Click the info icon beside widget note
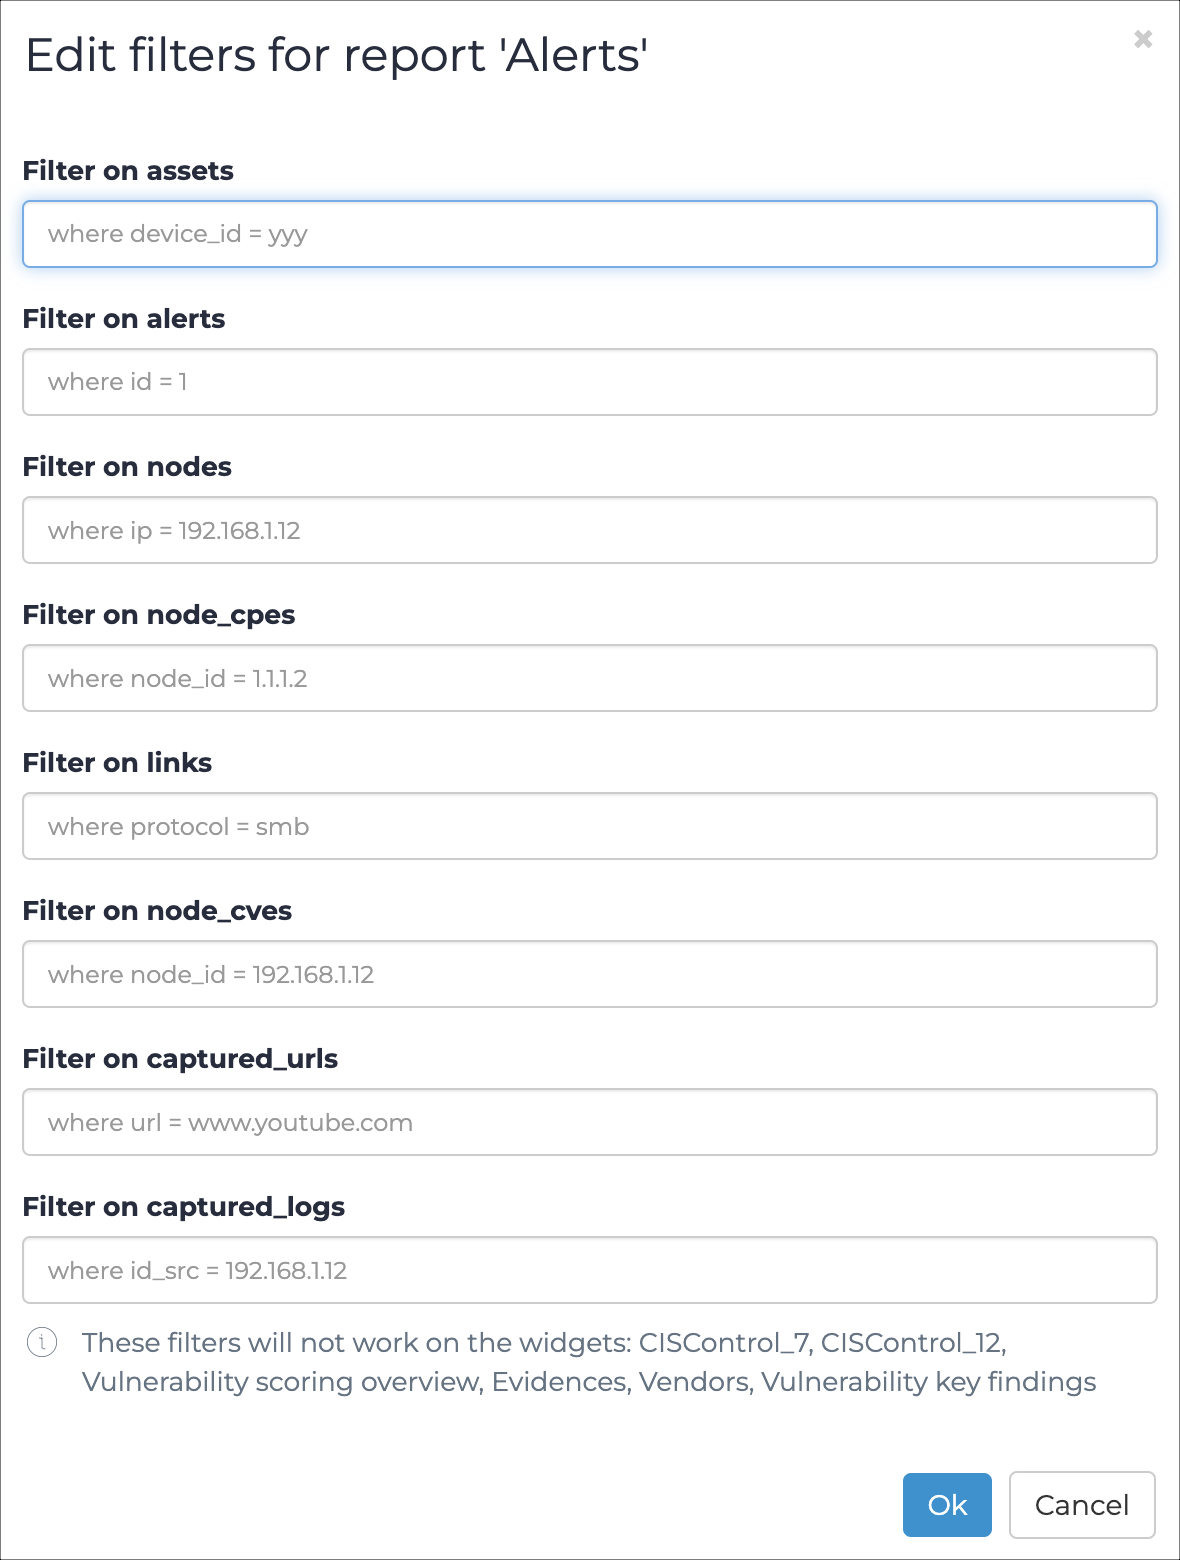The height and width of the screenshot is (1560, 1180). coord(42,1342)
